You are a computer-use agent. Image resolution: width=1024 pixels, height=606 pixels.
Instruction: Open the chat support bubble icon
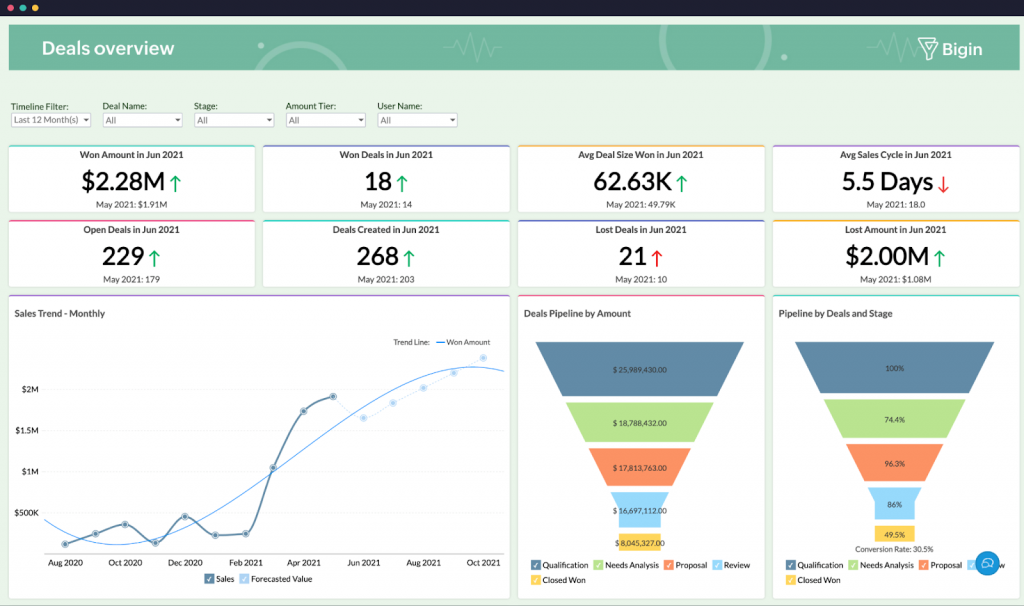point(986,563)
